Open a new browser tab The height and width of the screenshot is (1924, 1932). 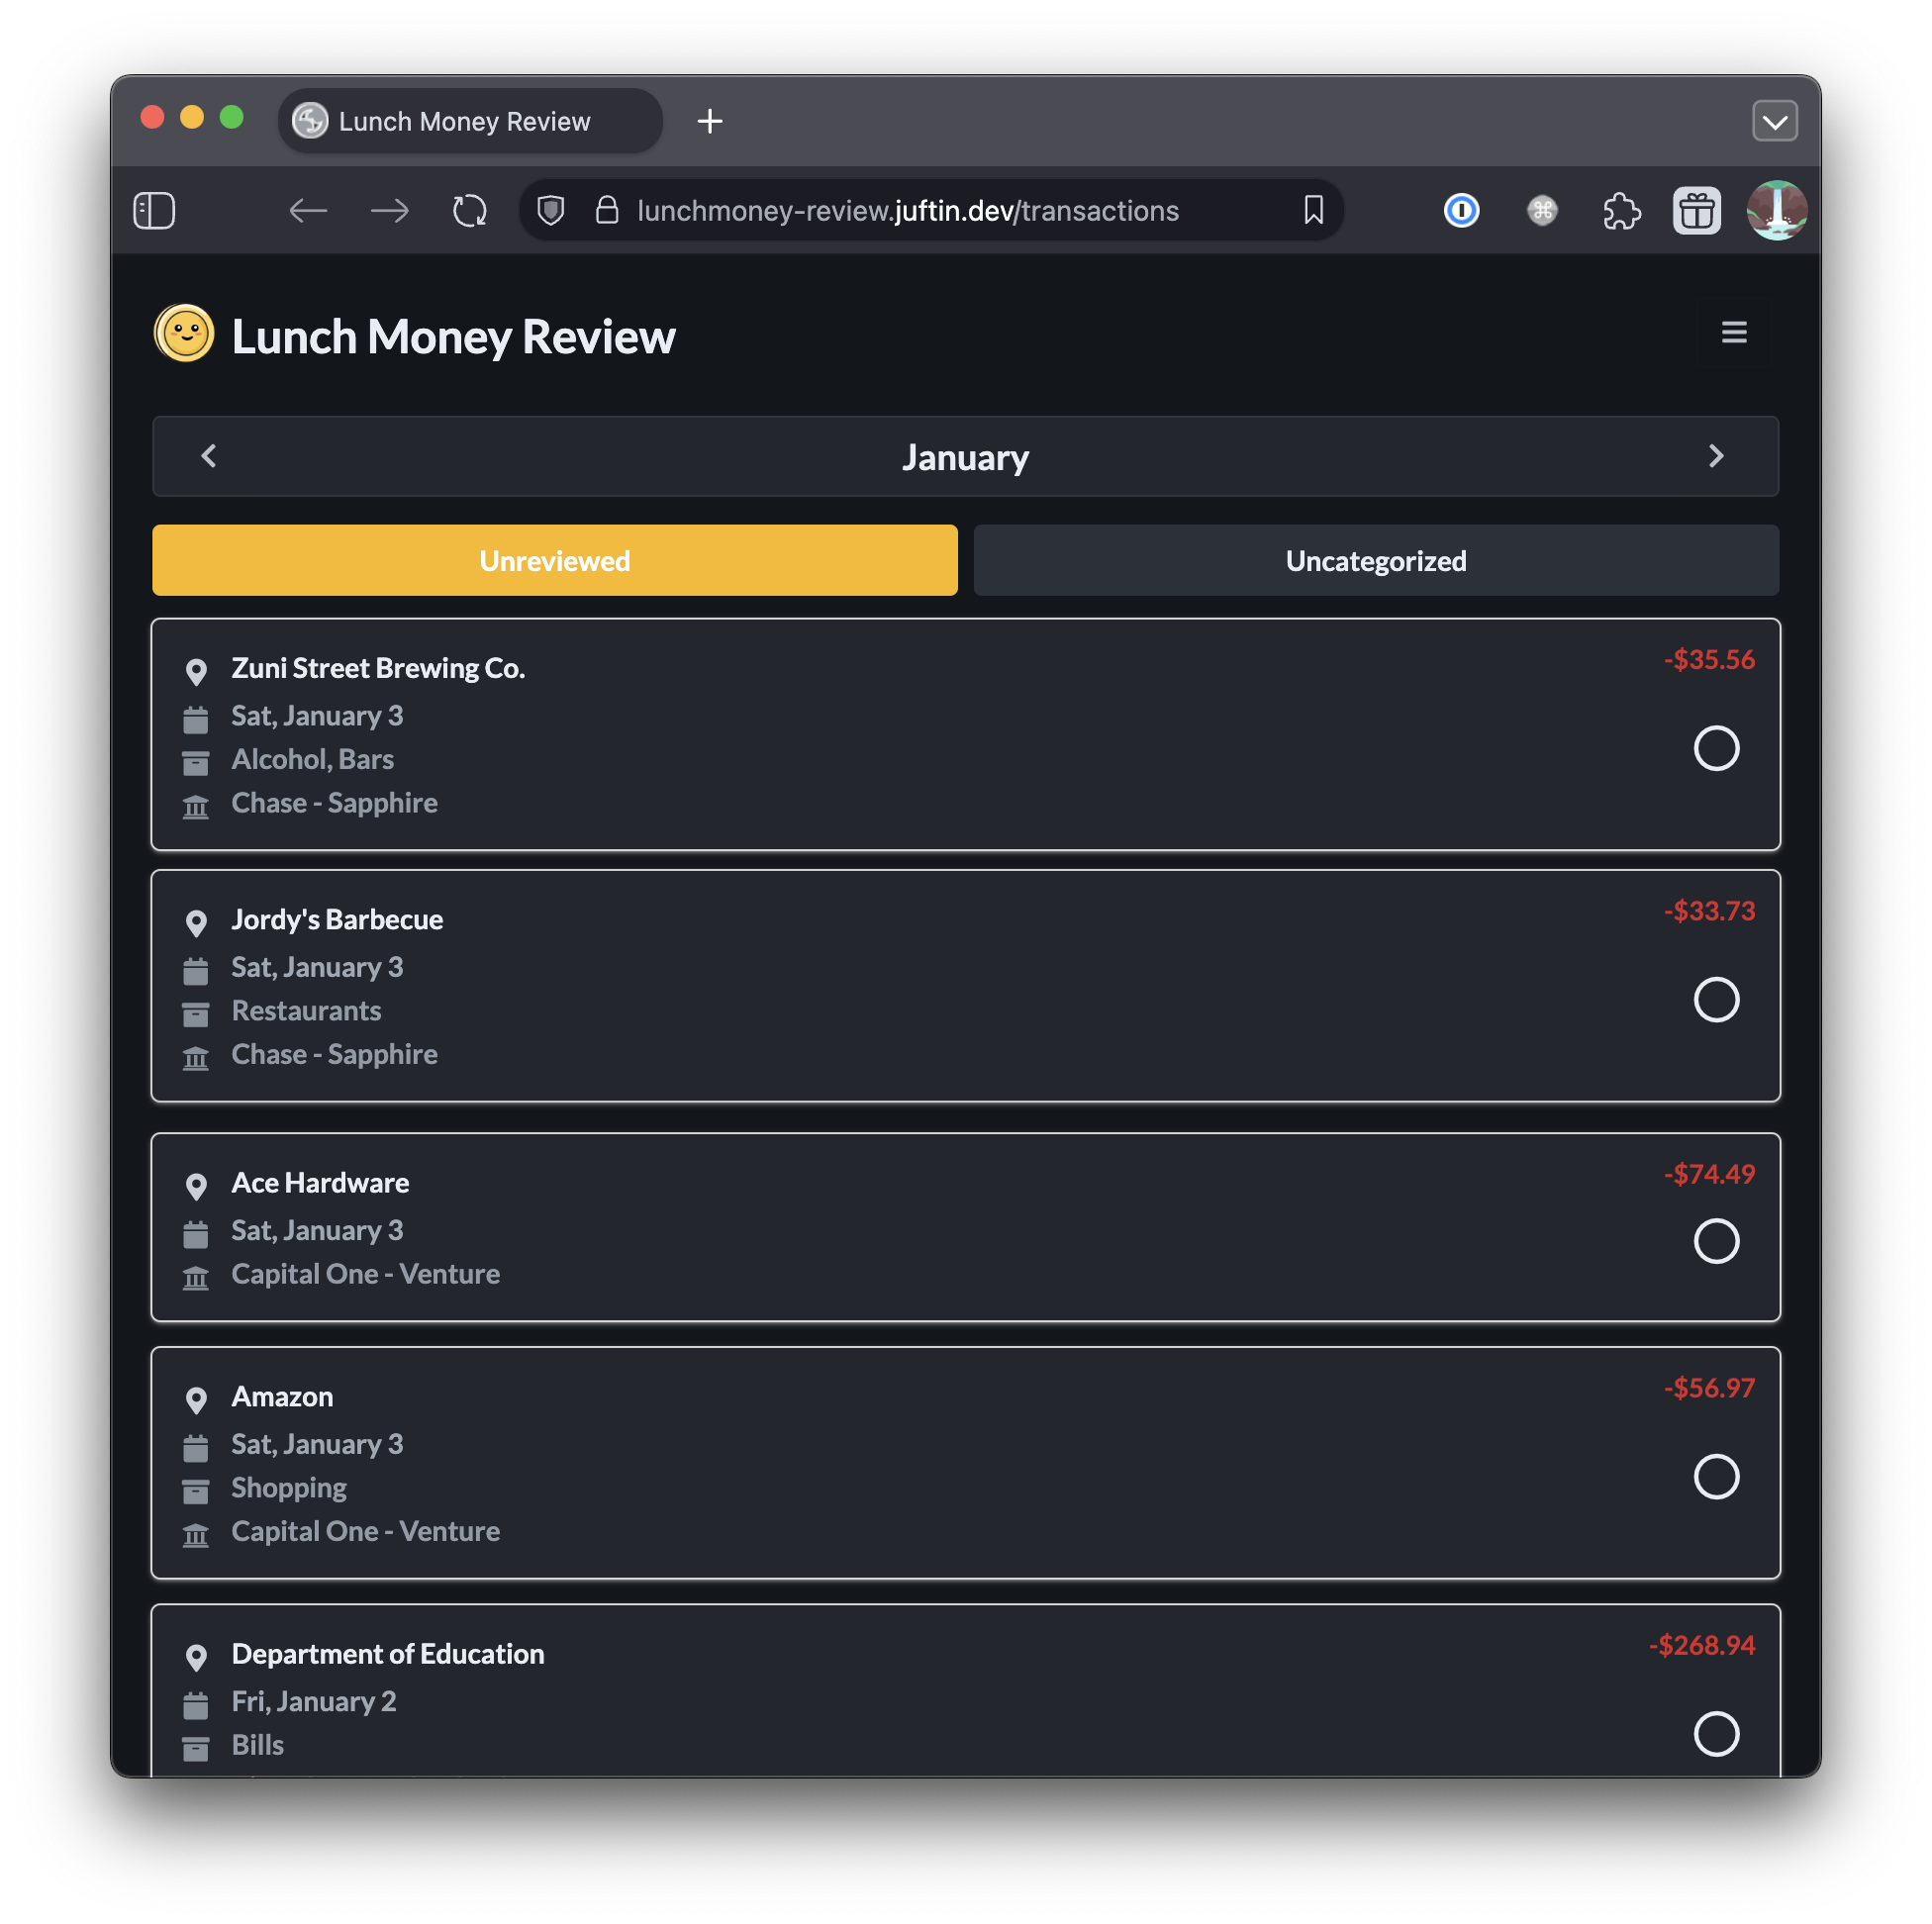[x=709, y=122]
